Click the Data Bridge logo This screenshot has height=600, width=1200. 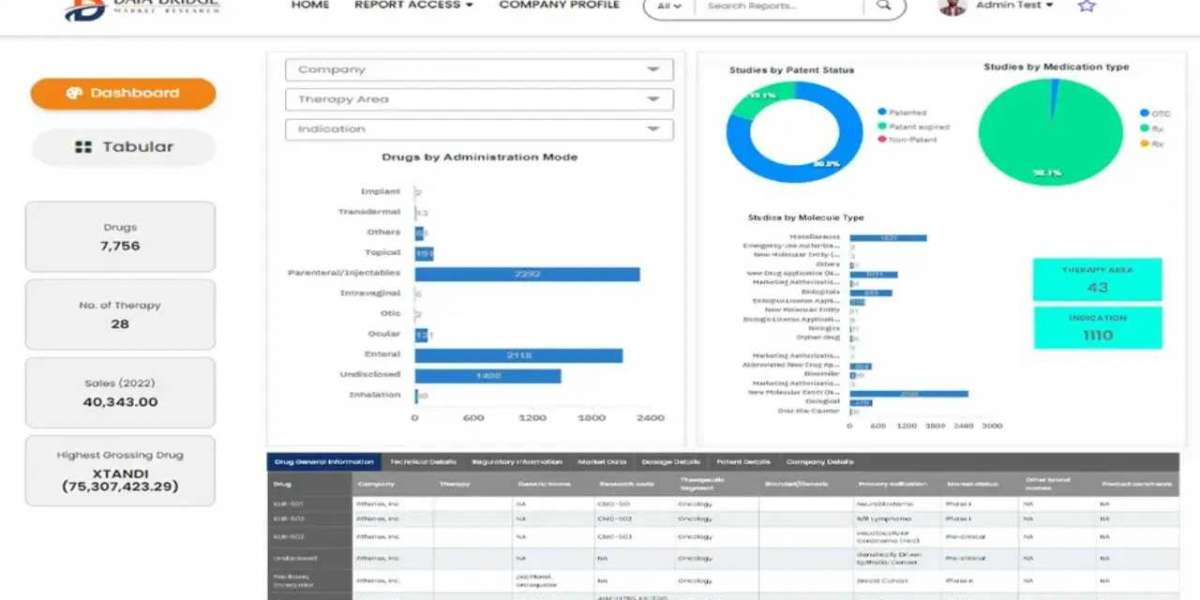pos(142,9)
